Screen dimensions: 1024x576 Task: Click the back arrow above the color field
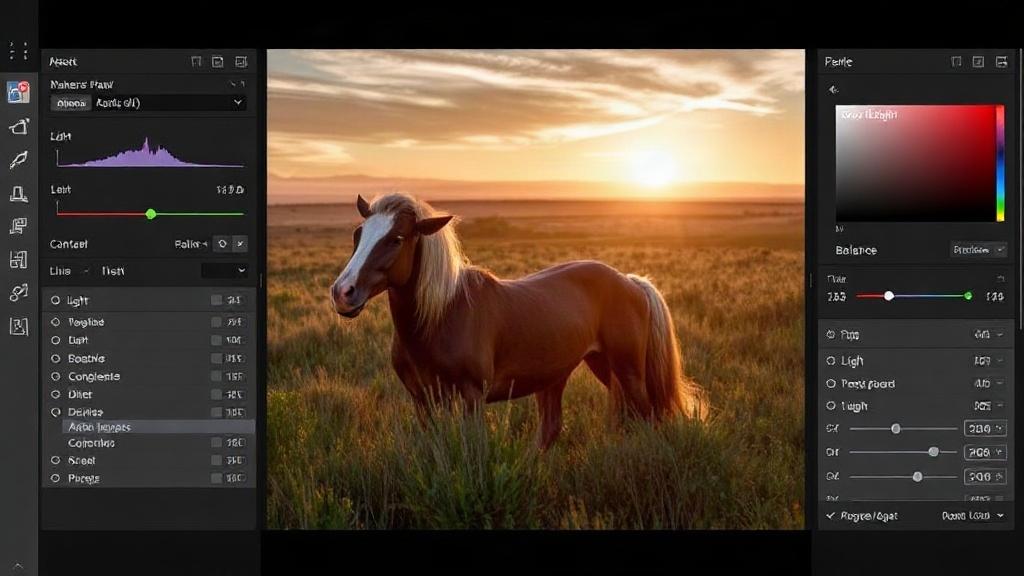[x=833, y=89]
